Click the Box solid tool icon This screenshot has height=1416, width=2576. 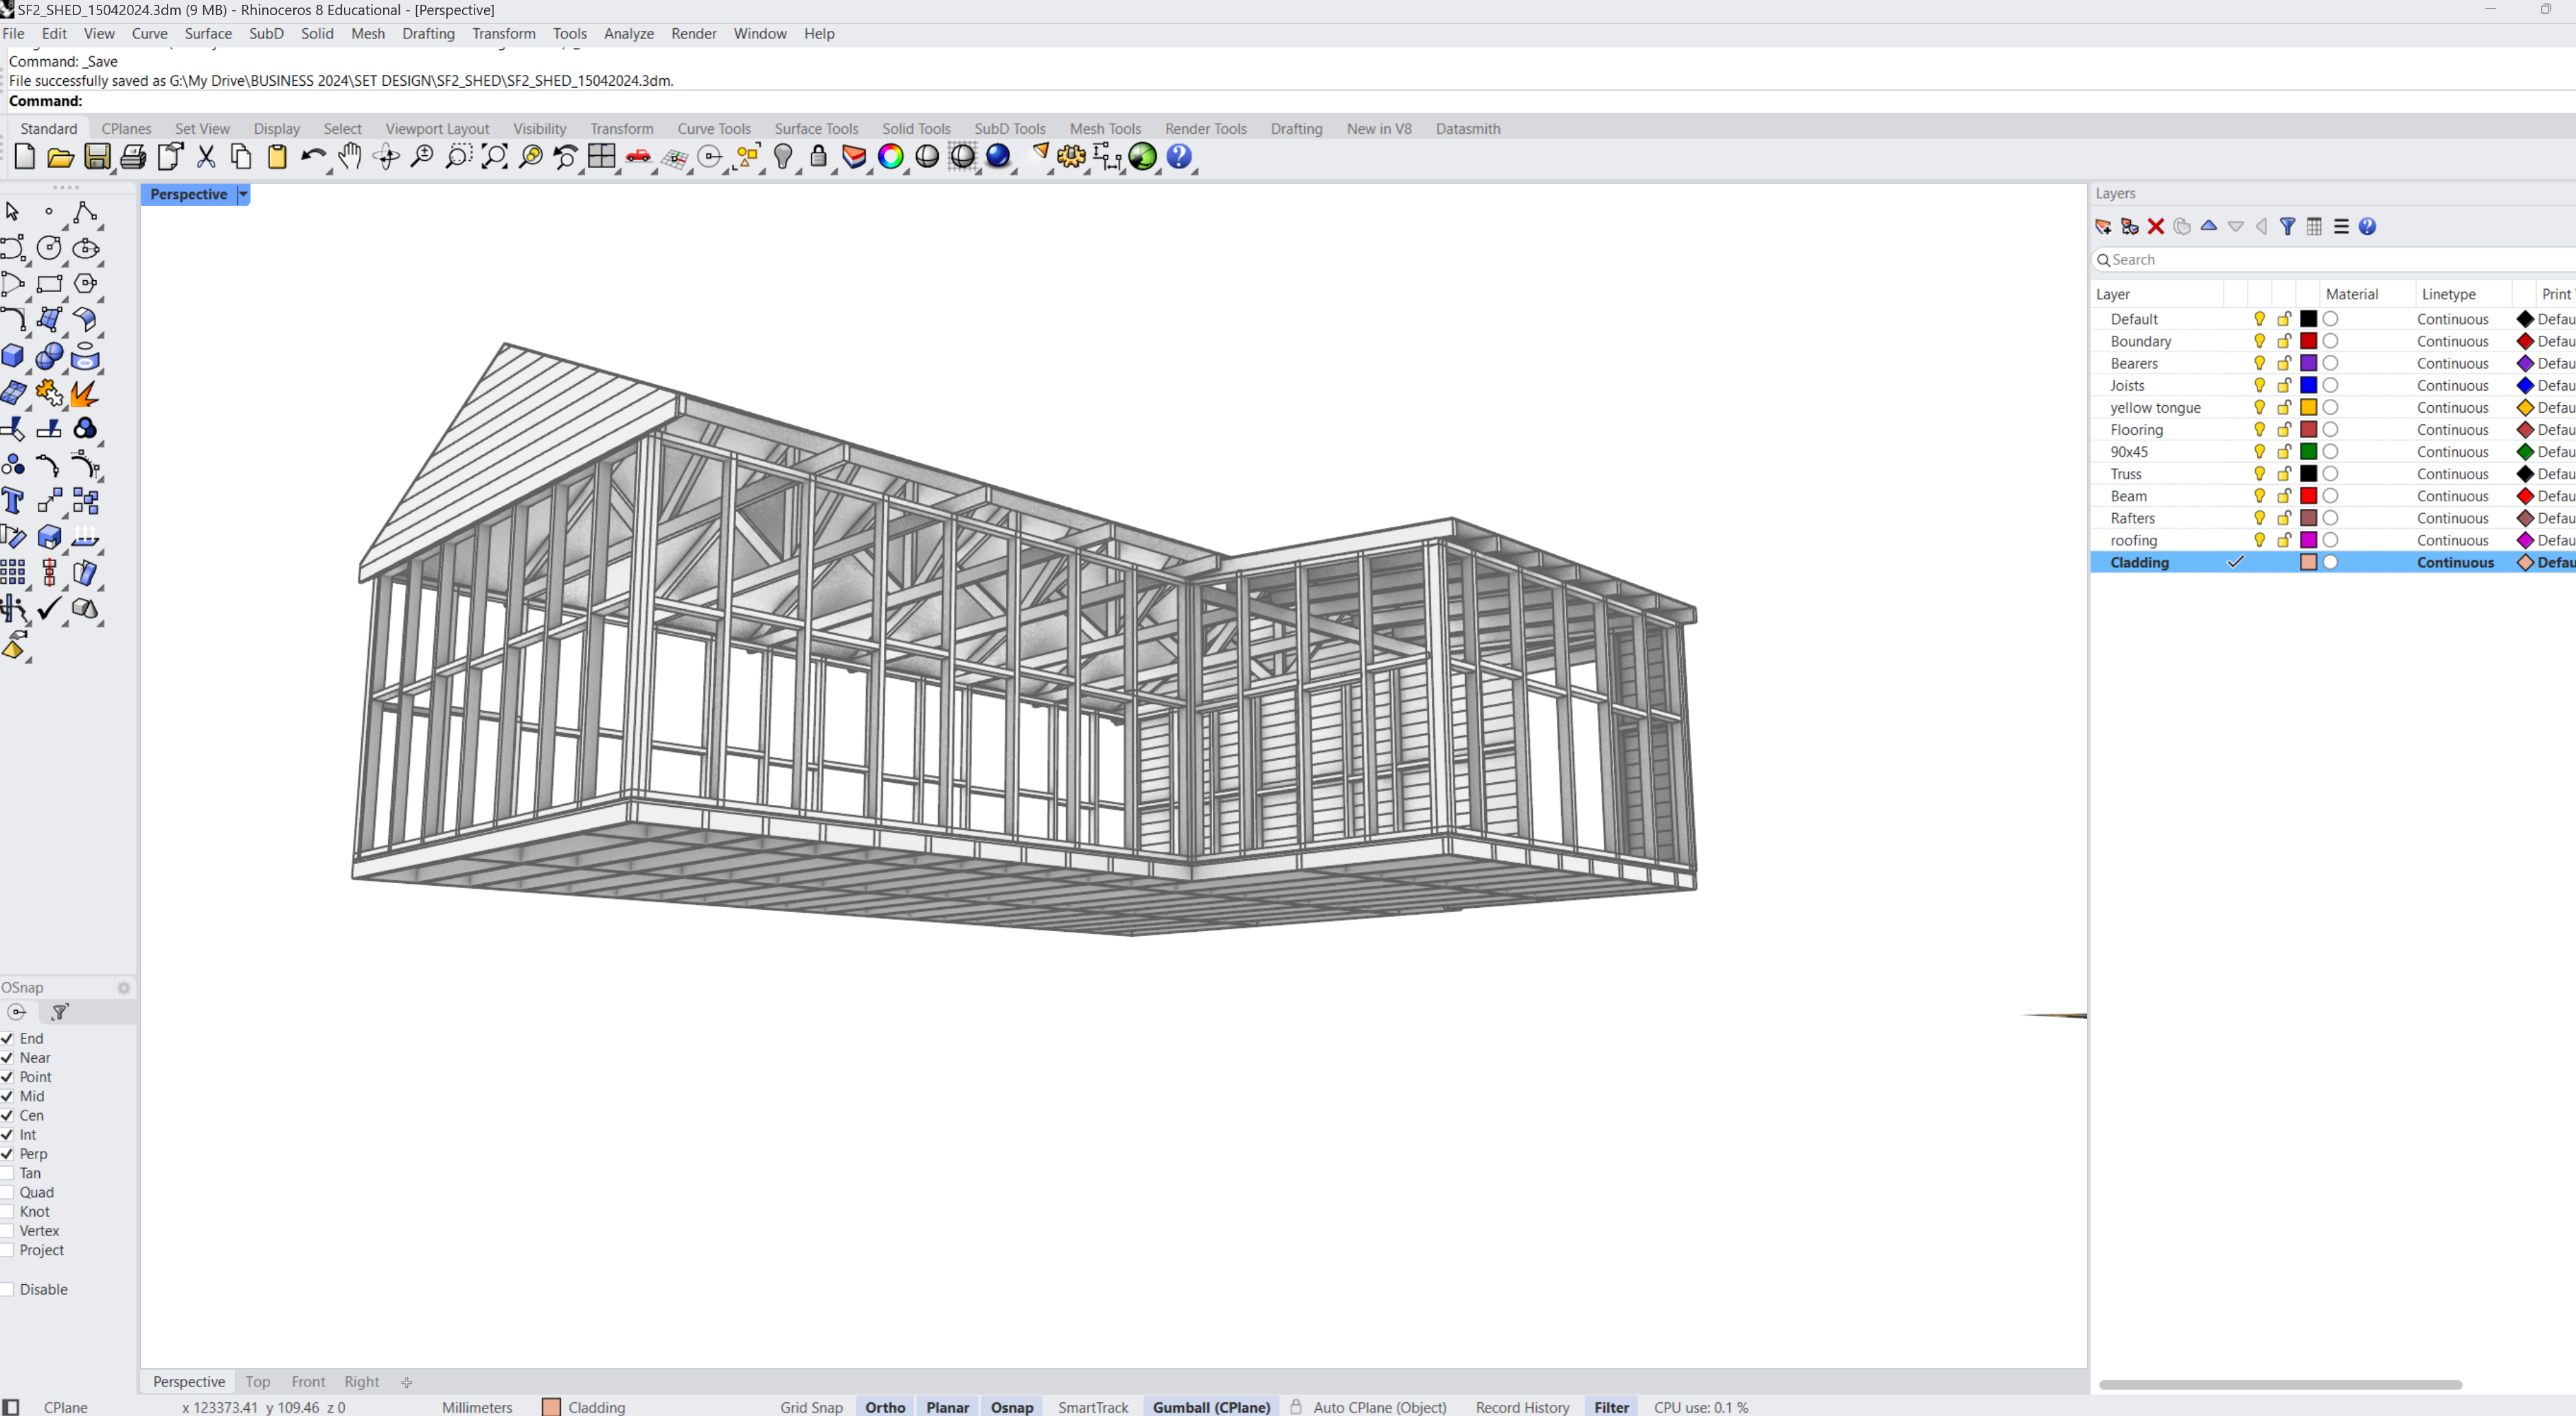[13, 356]
